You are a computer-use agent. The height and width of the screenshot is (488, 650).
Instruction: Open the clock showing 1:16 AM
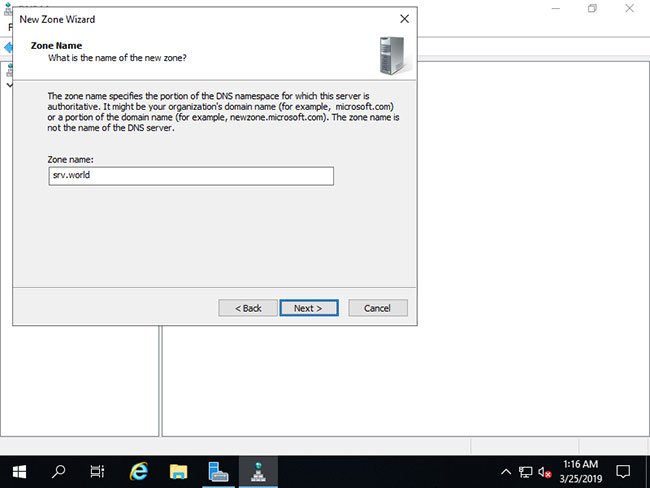point(580,471)
